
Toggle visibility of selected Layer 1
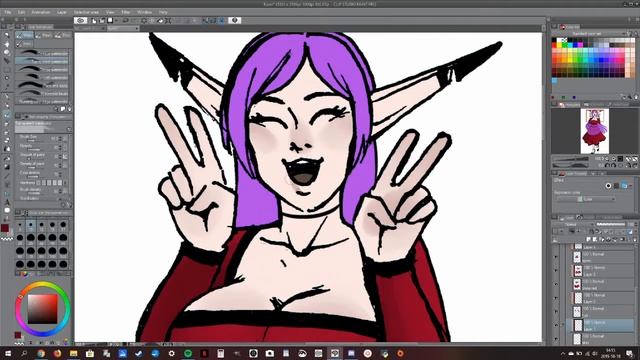click(x=556, y=325)
